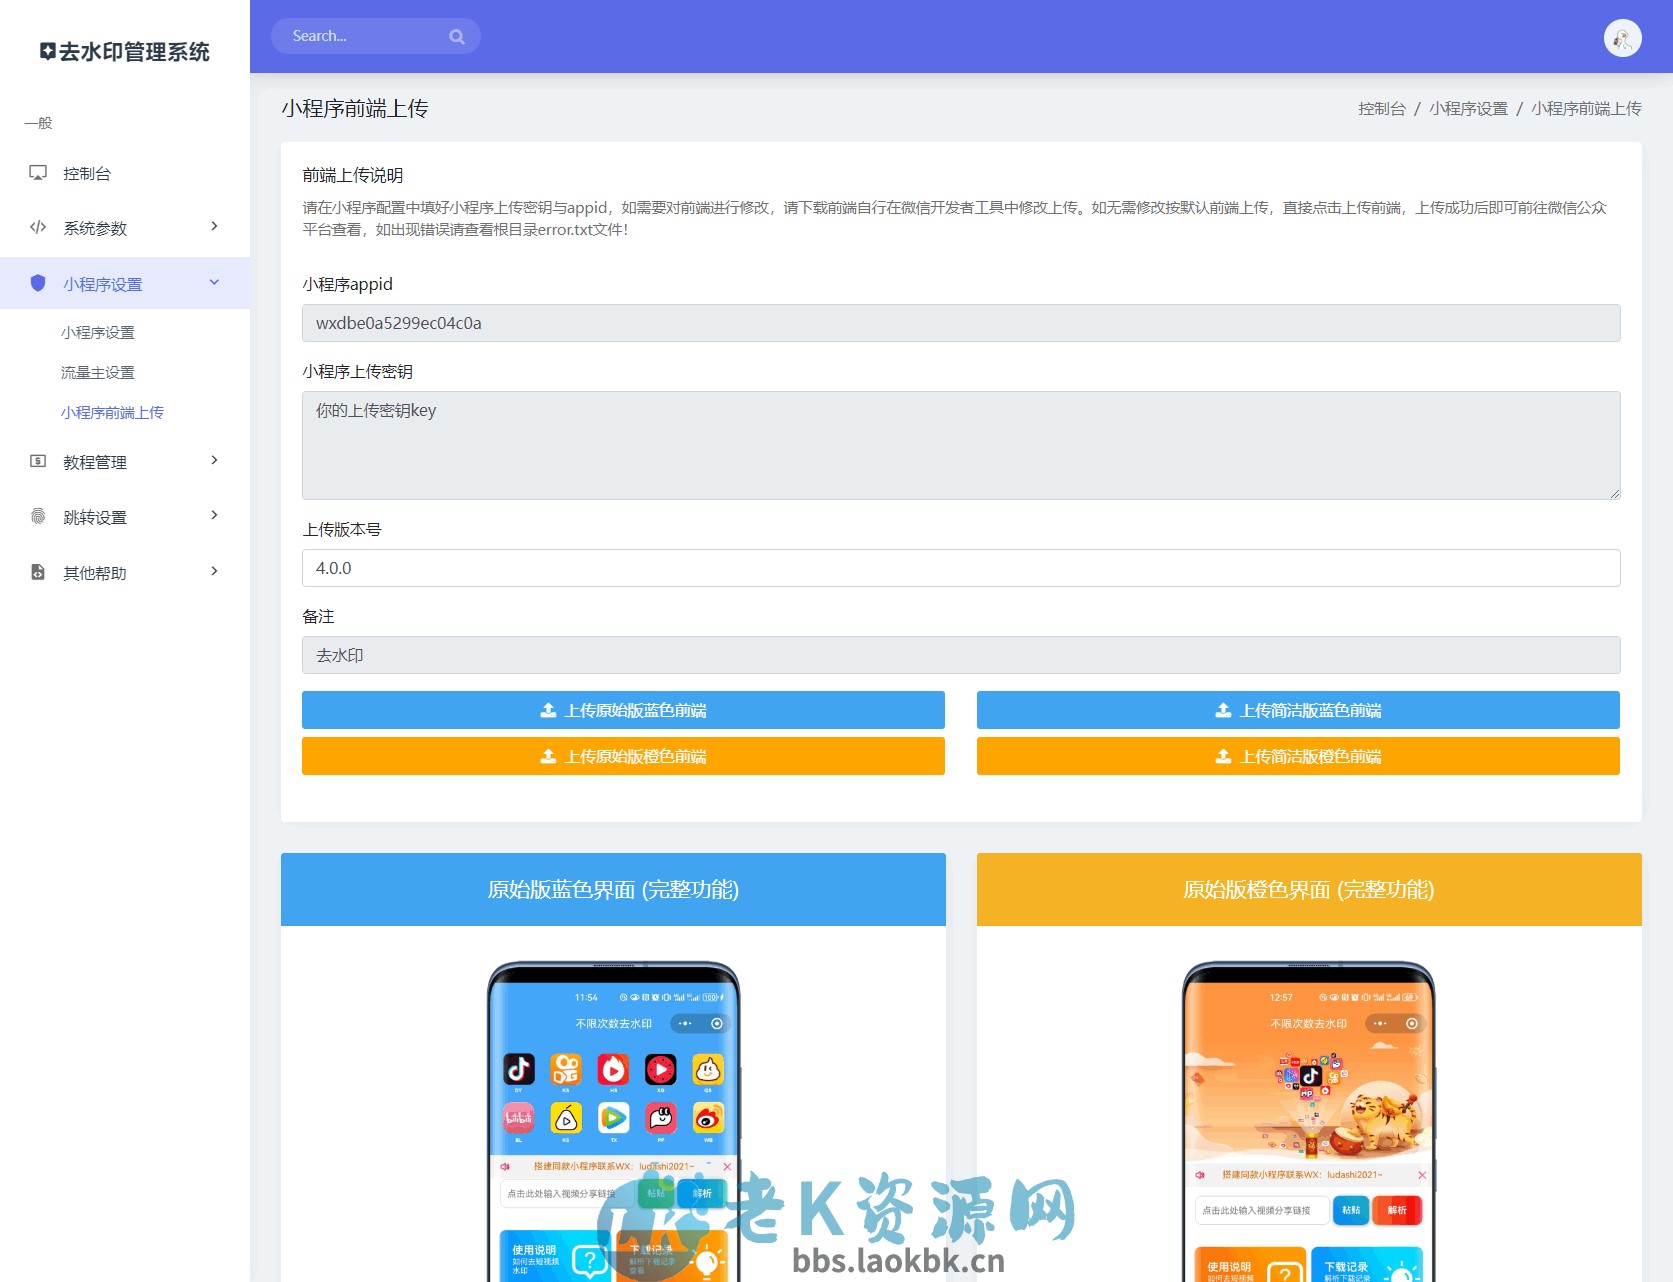
Task: Click the 其他帮助 document icon
Action: point(37,572)
